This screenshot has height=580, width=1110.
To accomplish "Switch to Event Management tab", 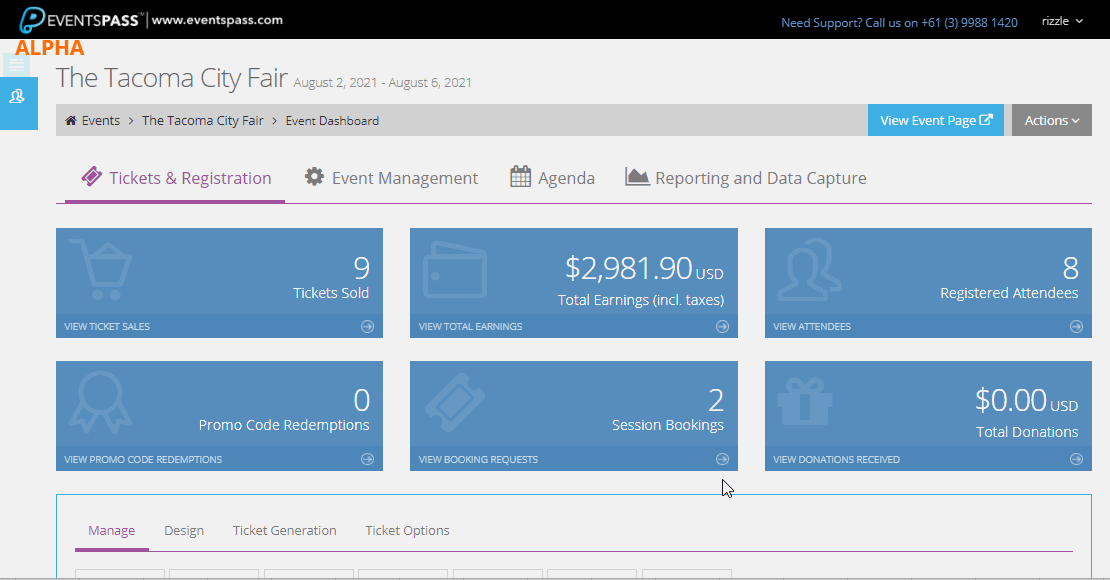I will 391,178.
